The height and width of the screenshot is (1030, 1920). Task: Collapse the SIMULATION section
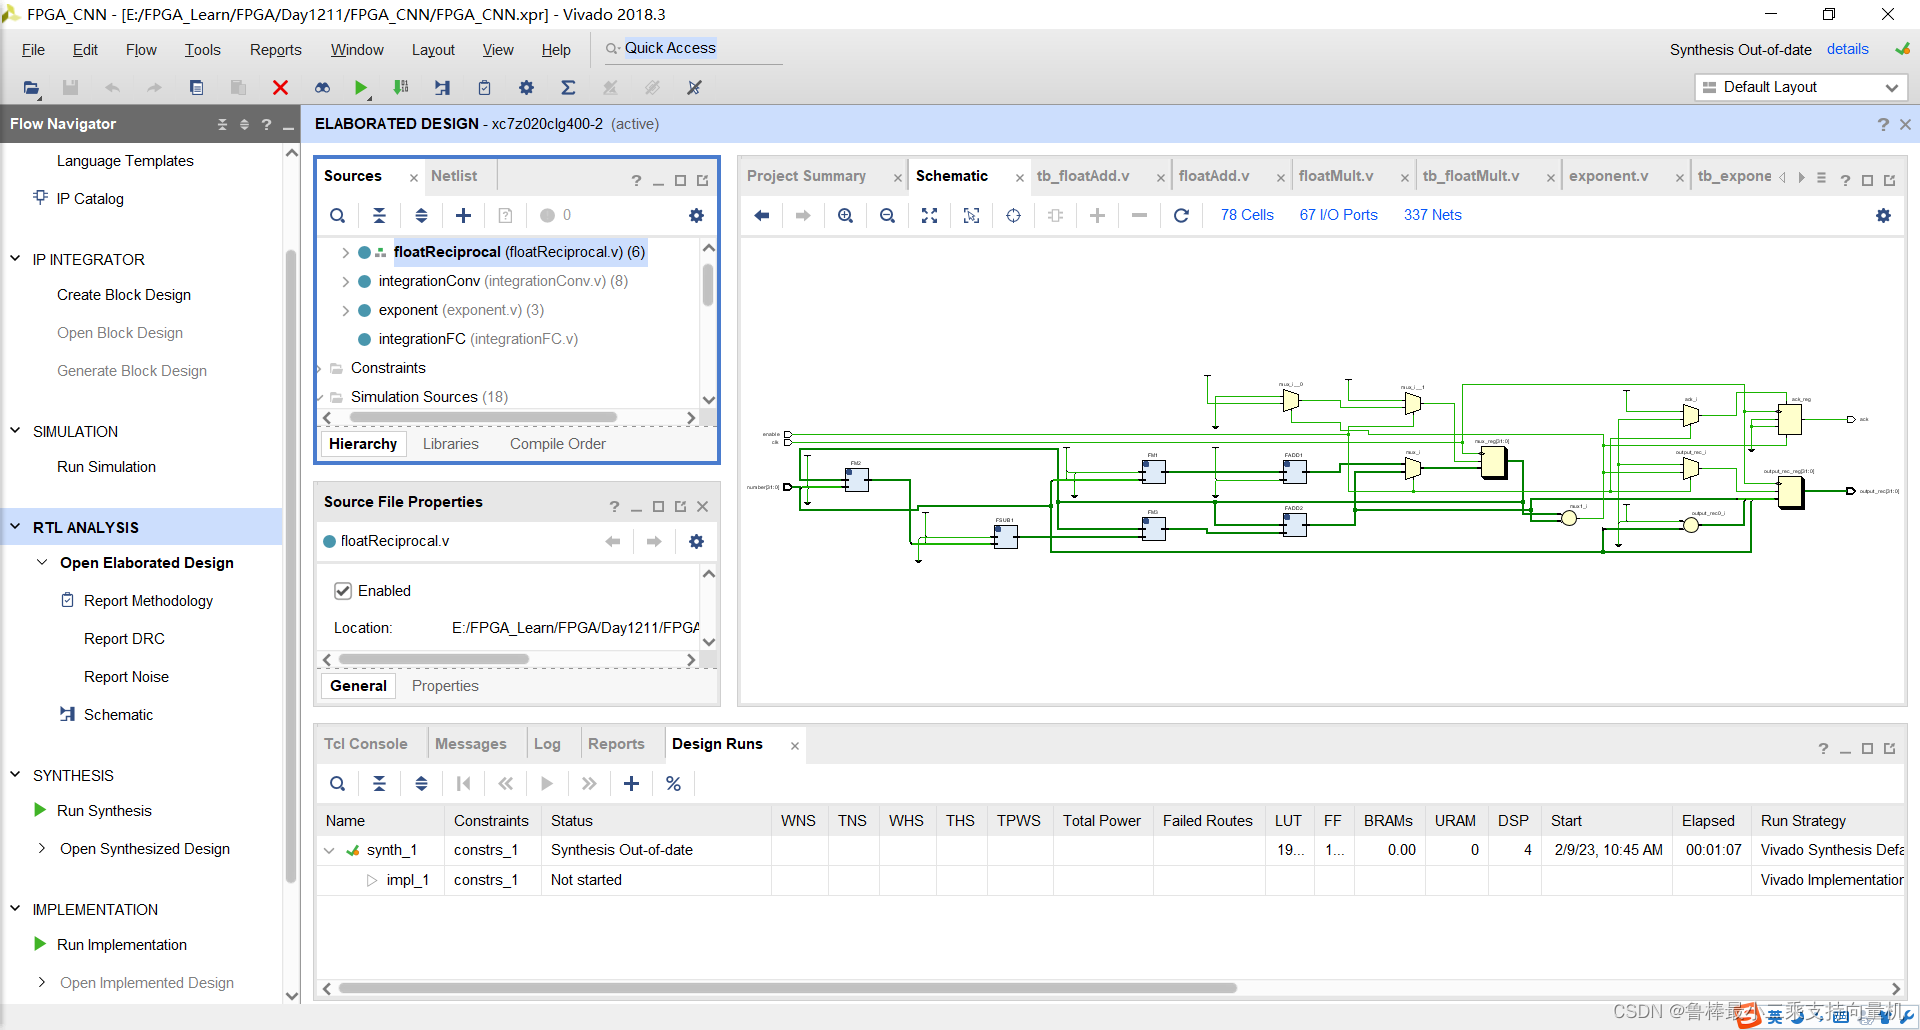(x=16, y=431)
